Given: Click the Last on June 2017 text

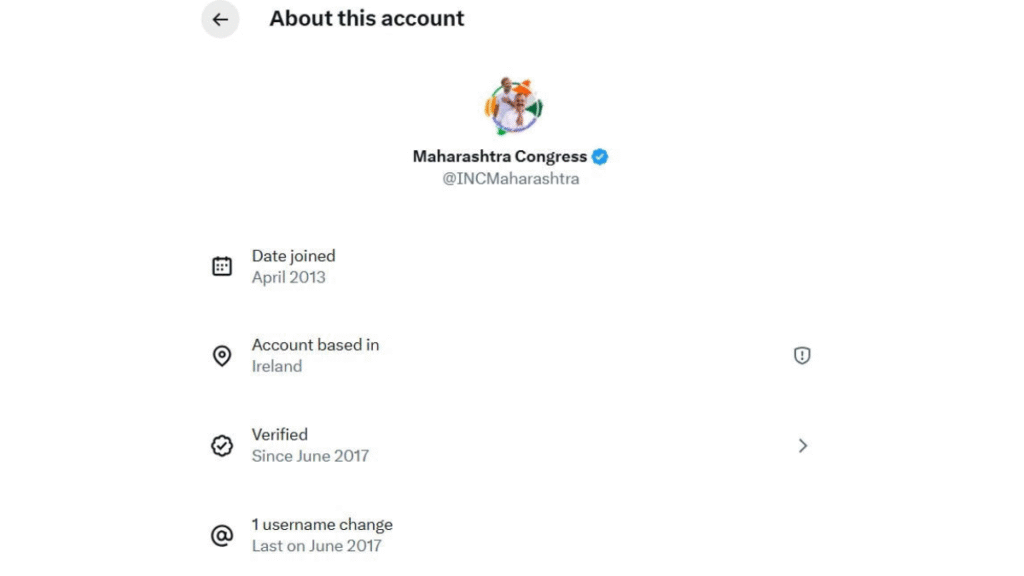Looking at the screenshot, I should pyautogui.click(x=316, y=546).
